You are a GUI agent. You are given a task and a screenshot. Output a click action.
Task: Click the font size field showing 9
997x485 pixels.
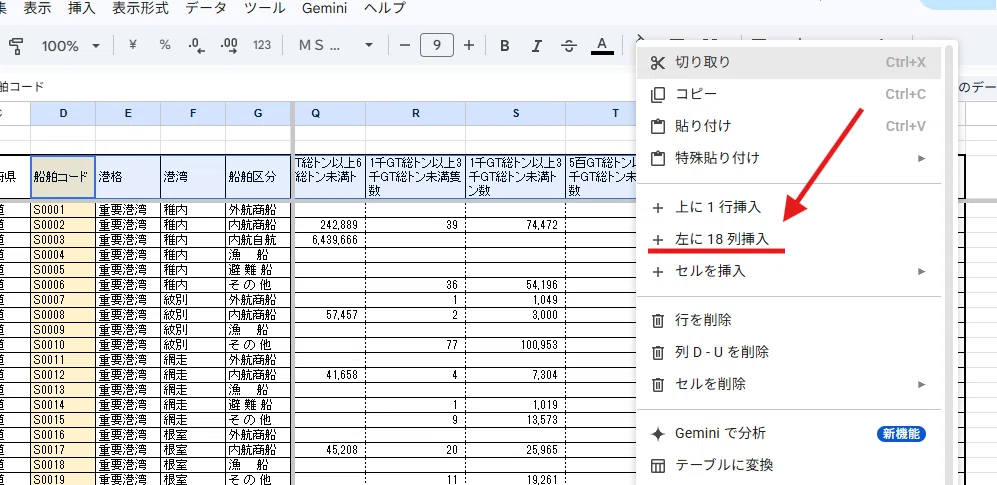(x=437, y=45)
